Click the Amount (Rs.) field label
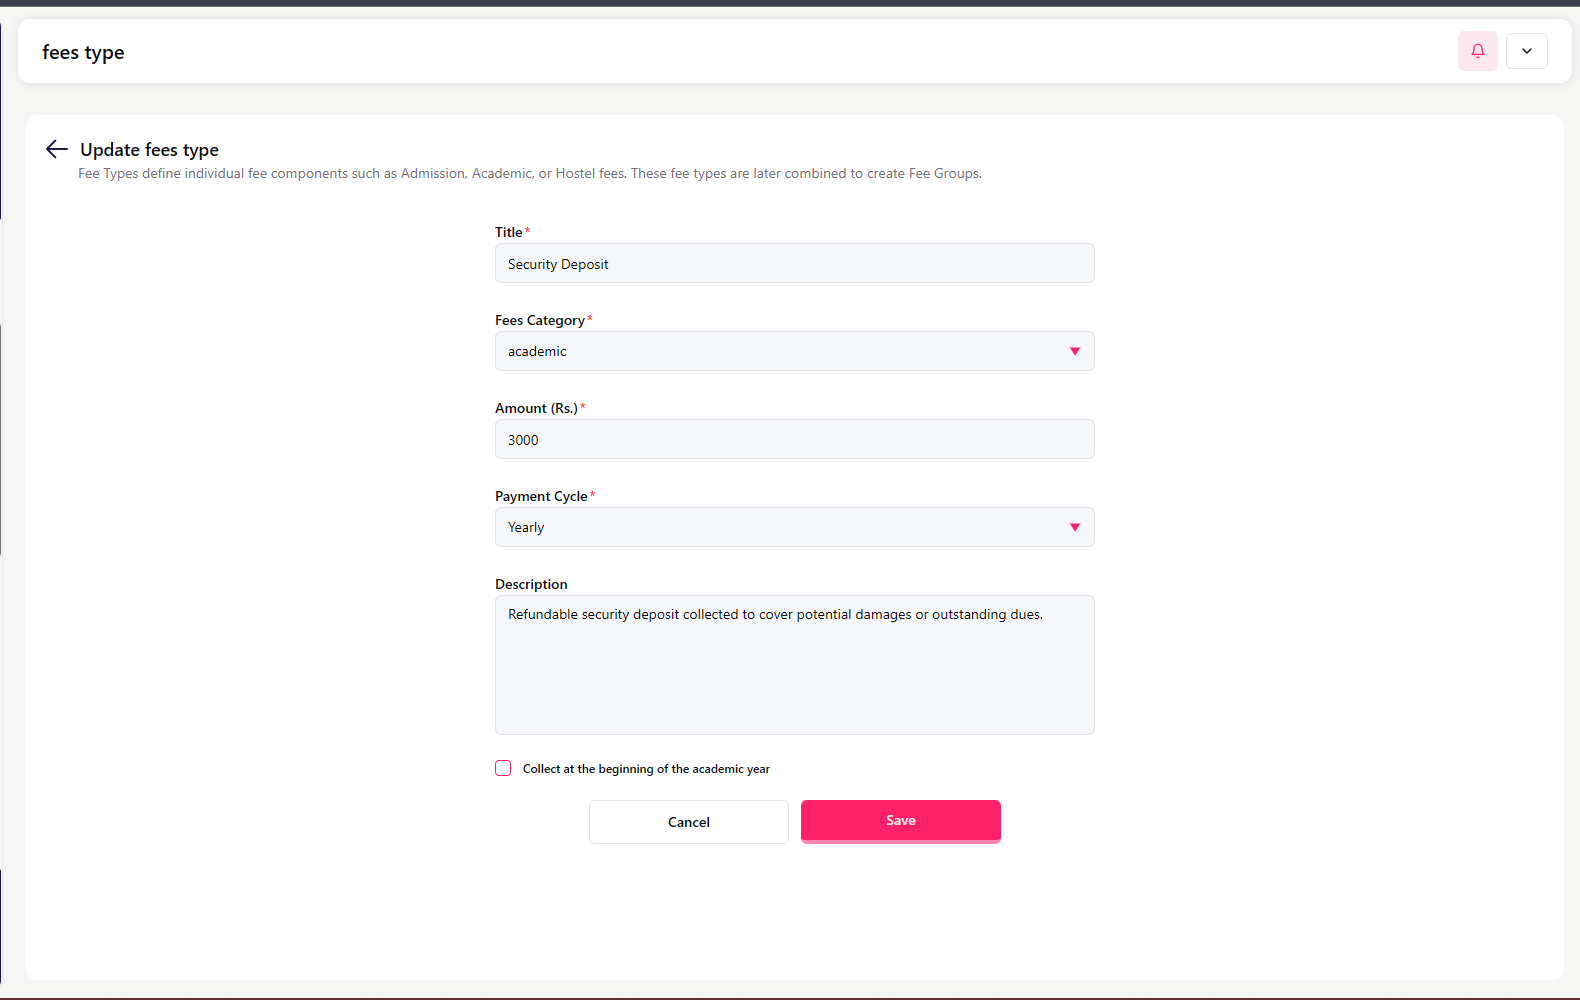 (x=536, y=409)
